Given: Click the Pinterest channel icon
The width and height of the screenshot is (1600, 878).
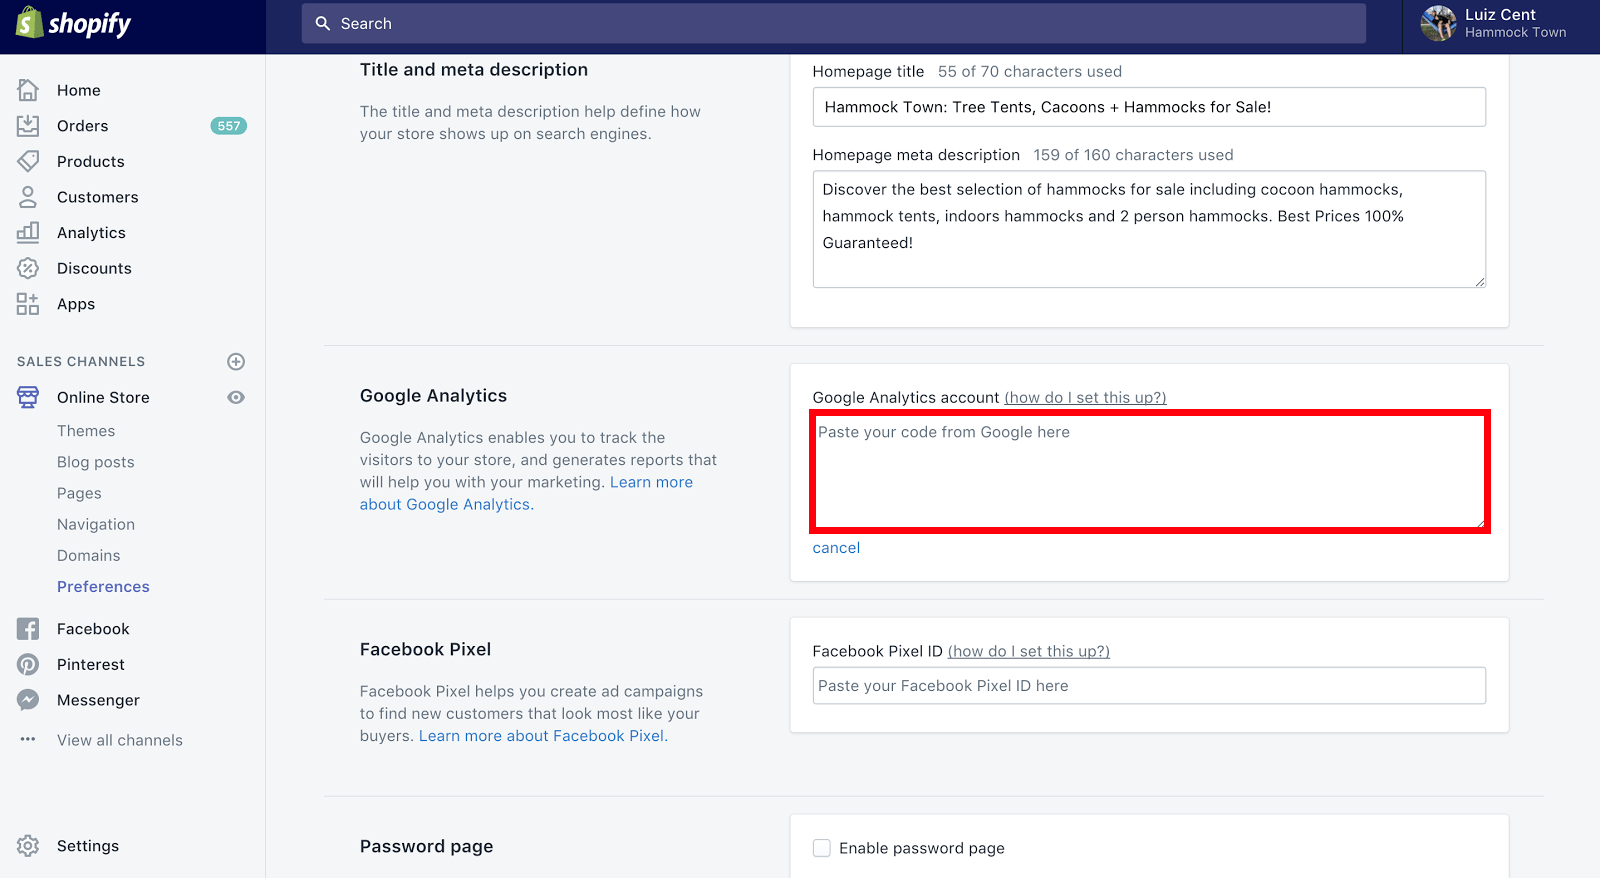Looking at the screenshot, I should coord(28,664).
